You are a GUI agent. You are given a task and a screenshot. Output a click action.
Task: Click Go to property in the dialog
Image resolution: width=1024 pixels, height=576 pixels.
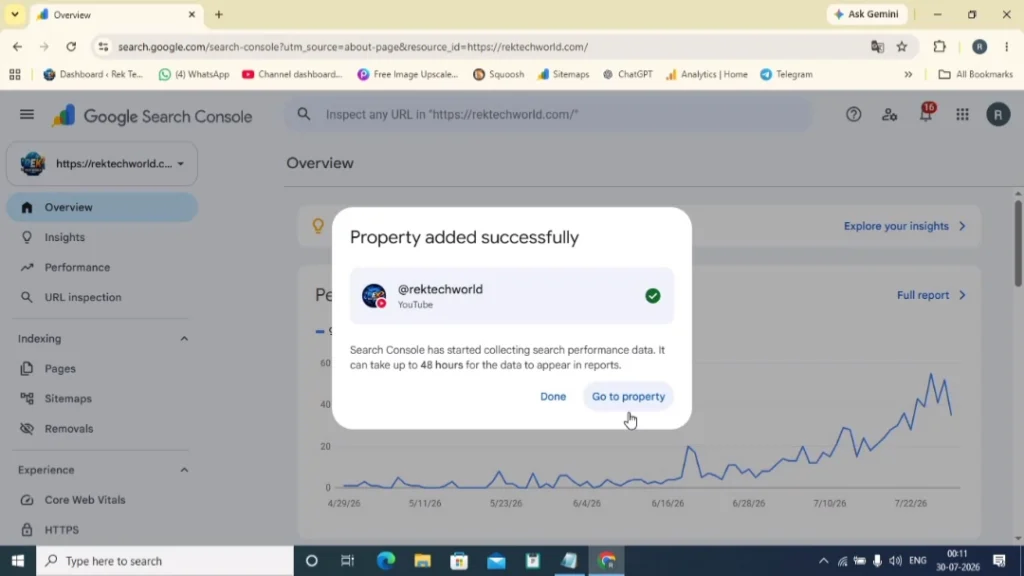(628, 396)
